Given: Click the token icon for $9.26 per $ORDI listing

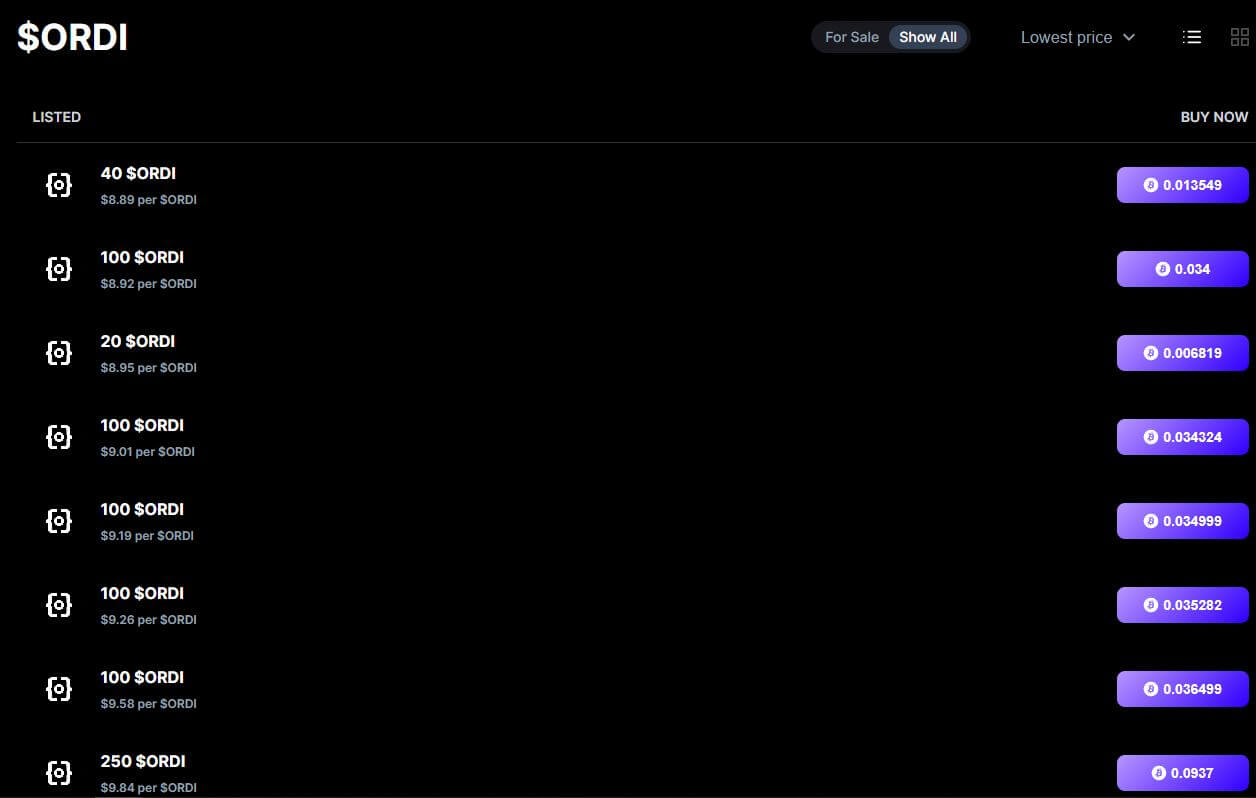Looking at the screenshot, I should pos(59,605).
